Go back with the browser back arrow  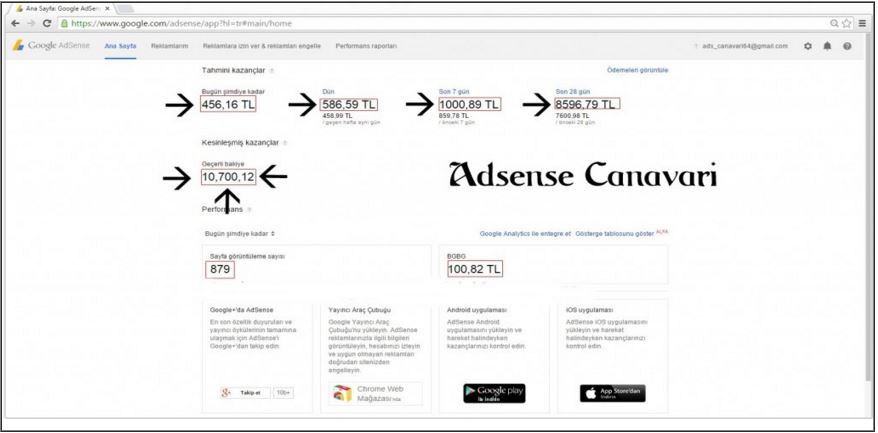(16, 24)
